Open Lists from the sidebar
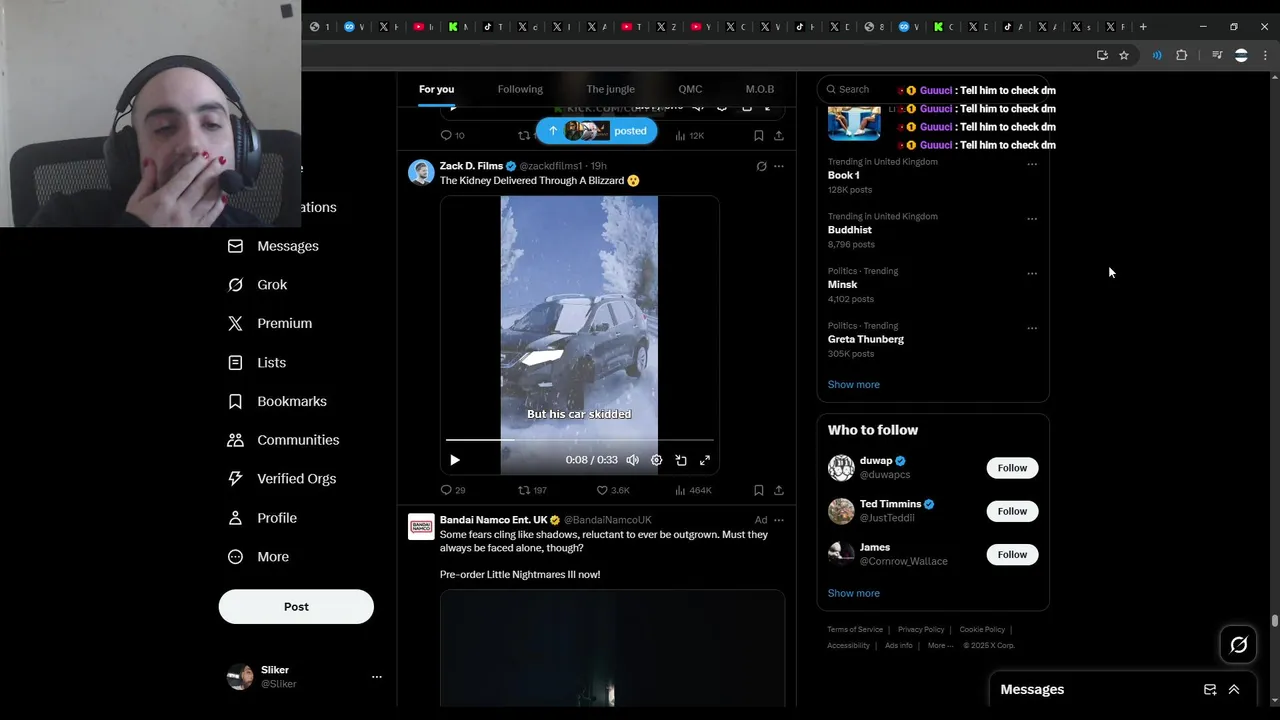Viewport: 1280px width, 720px height. tap(257, 363)
